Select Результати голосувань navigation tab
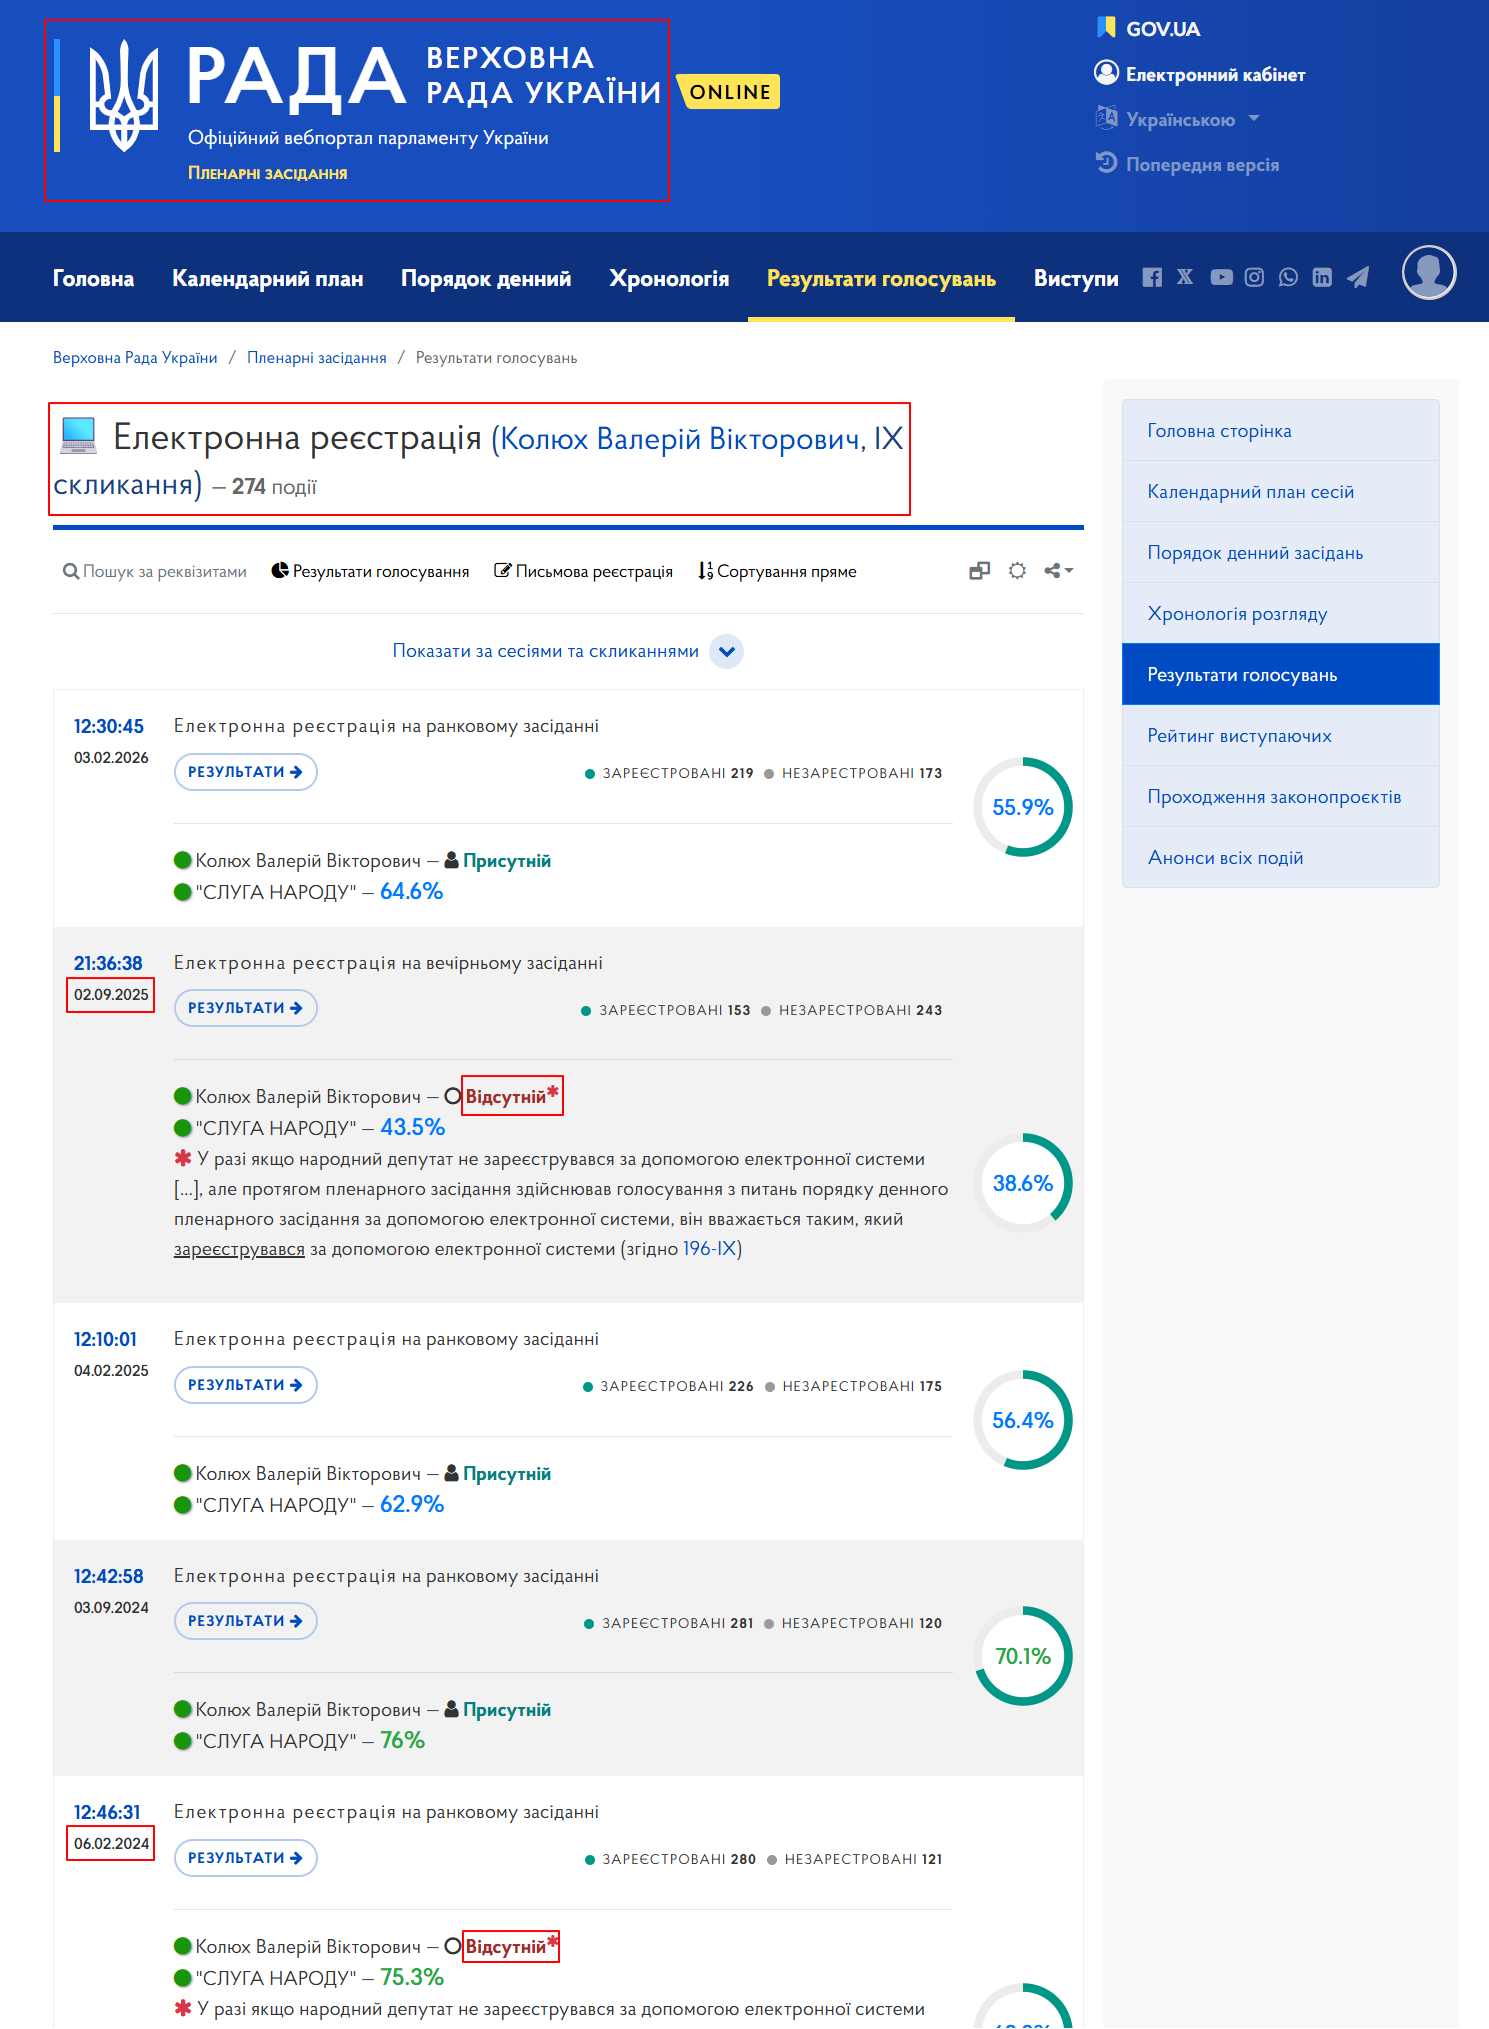The width and height of the screenshot is (1489, 2029). click(881, 278)
